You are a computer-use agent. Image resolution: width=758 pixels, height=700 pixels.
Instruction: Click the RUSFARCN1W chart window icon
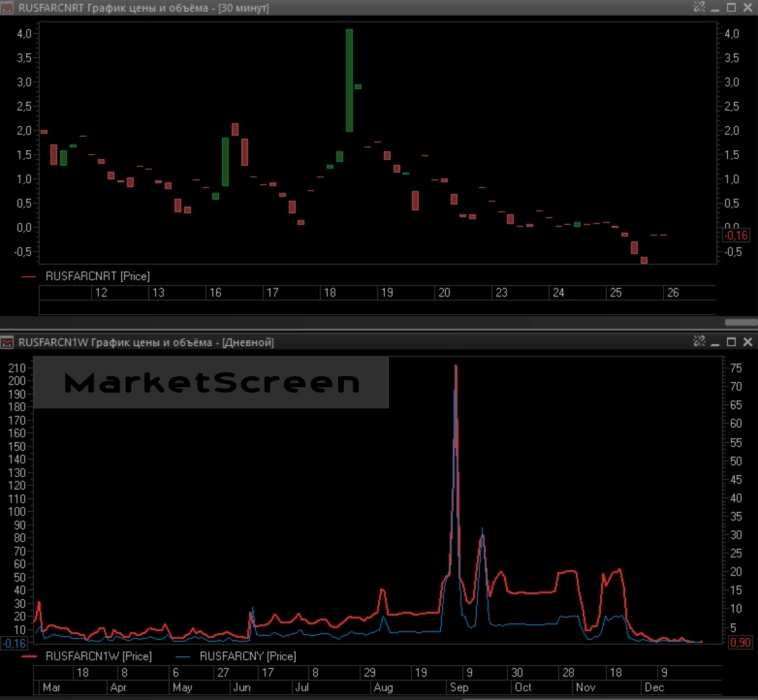[7, 343]
